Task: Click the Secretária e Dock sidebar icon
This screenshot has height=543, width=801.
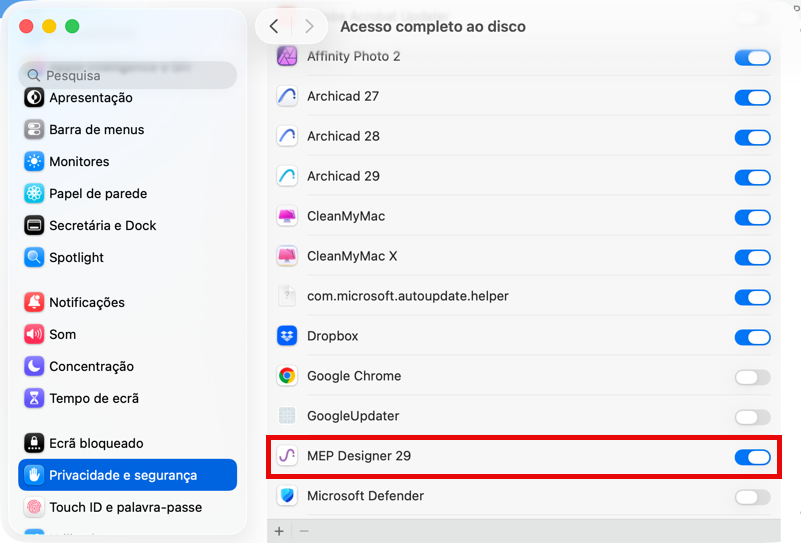Action: tap(34, 225)
